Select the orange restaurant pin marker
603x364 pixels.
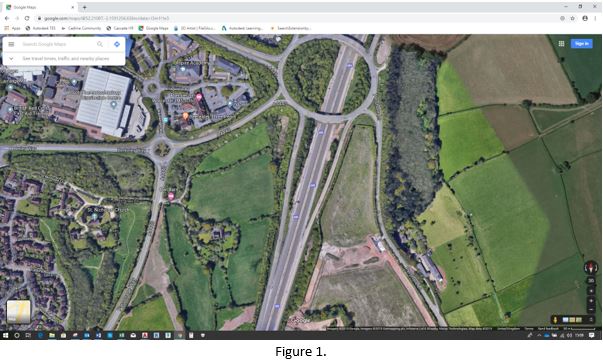tap(185, 116)
